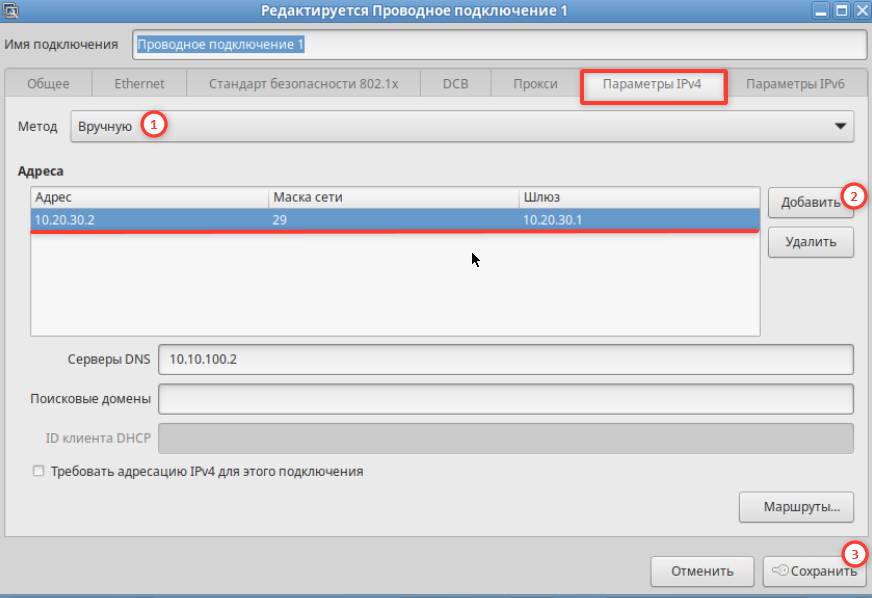Go to Стандарт безопасности 802.1x tab
This screenshot has width=872, height=598.
(304, 84)
